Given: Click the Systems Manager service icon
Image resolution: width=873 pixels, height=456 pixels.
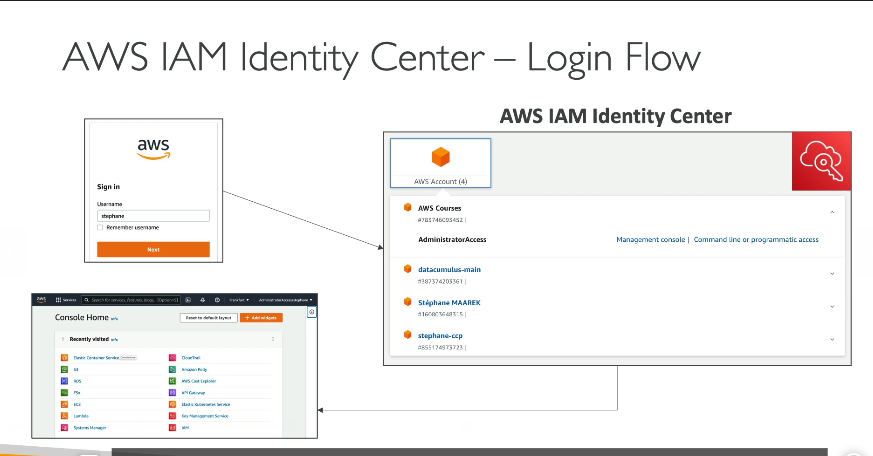Looking at the screenshot, I should 64,428.
